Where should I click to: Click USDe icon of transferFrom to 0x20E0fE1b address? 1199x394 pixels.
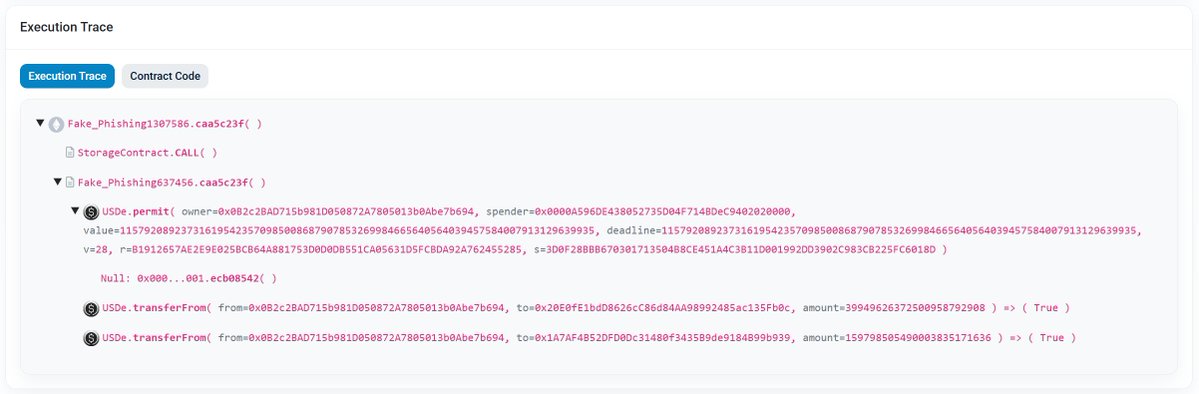[x=91, y=308]
